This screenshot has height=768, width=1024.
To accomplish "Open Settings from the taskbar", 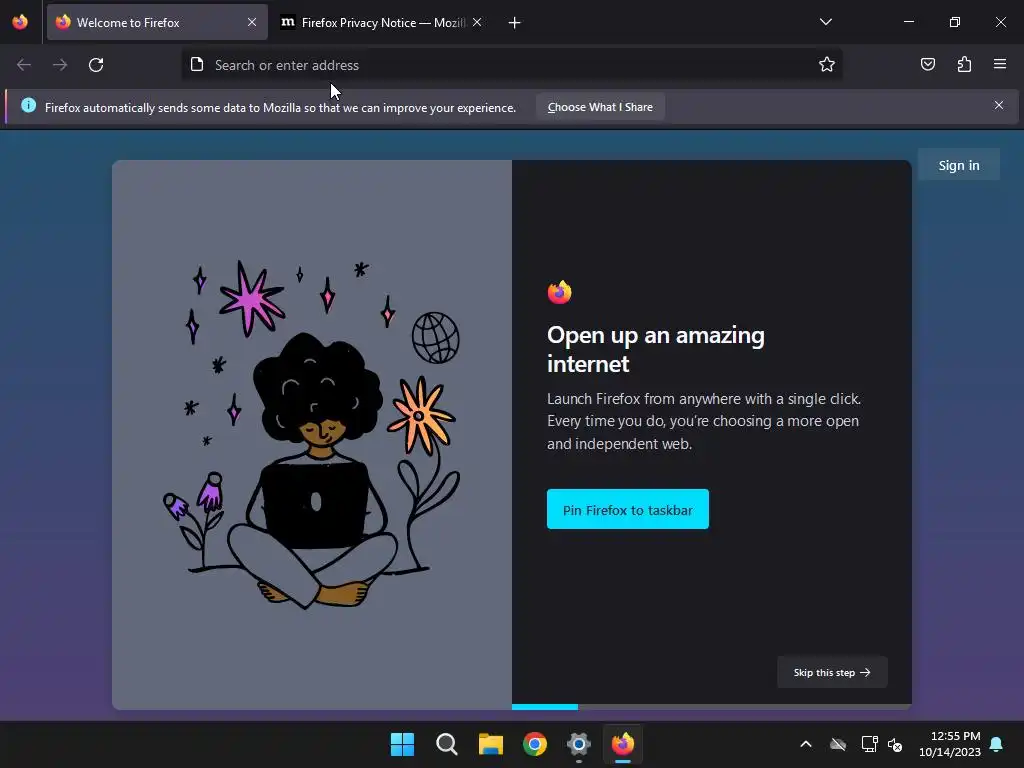I will click(x=579, y=744).
